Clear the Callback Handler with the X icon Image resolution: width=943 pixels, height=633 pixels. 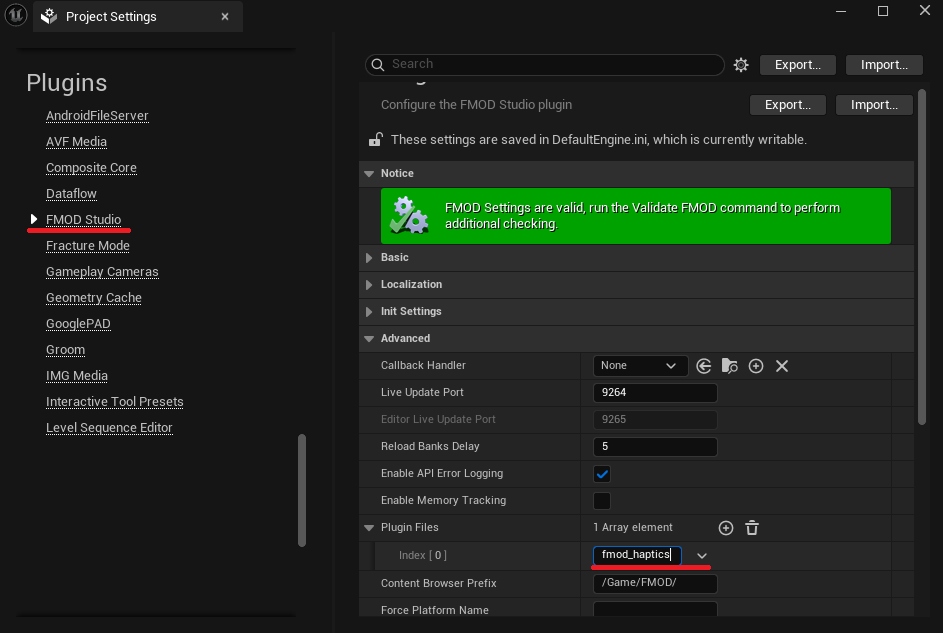781,366
